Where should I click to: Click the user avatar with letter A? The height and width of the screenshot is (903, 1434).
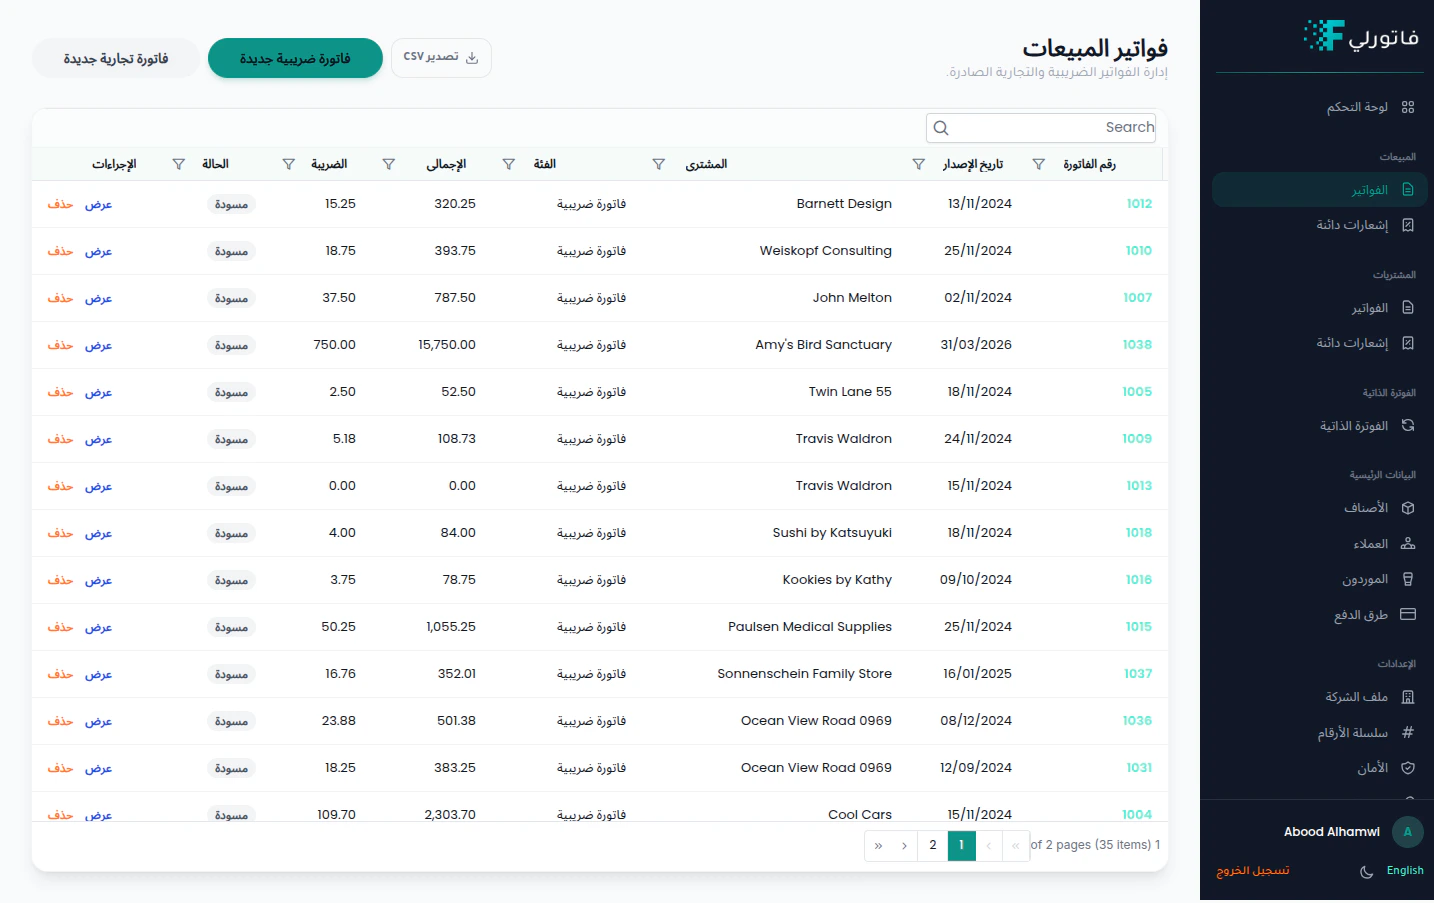(1408, 832)
